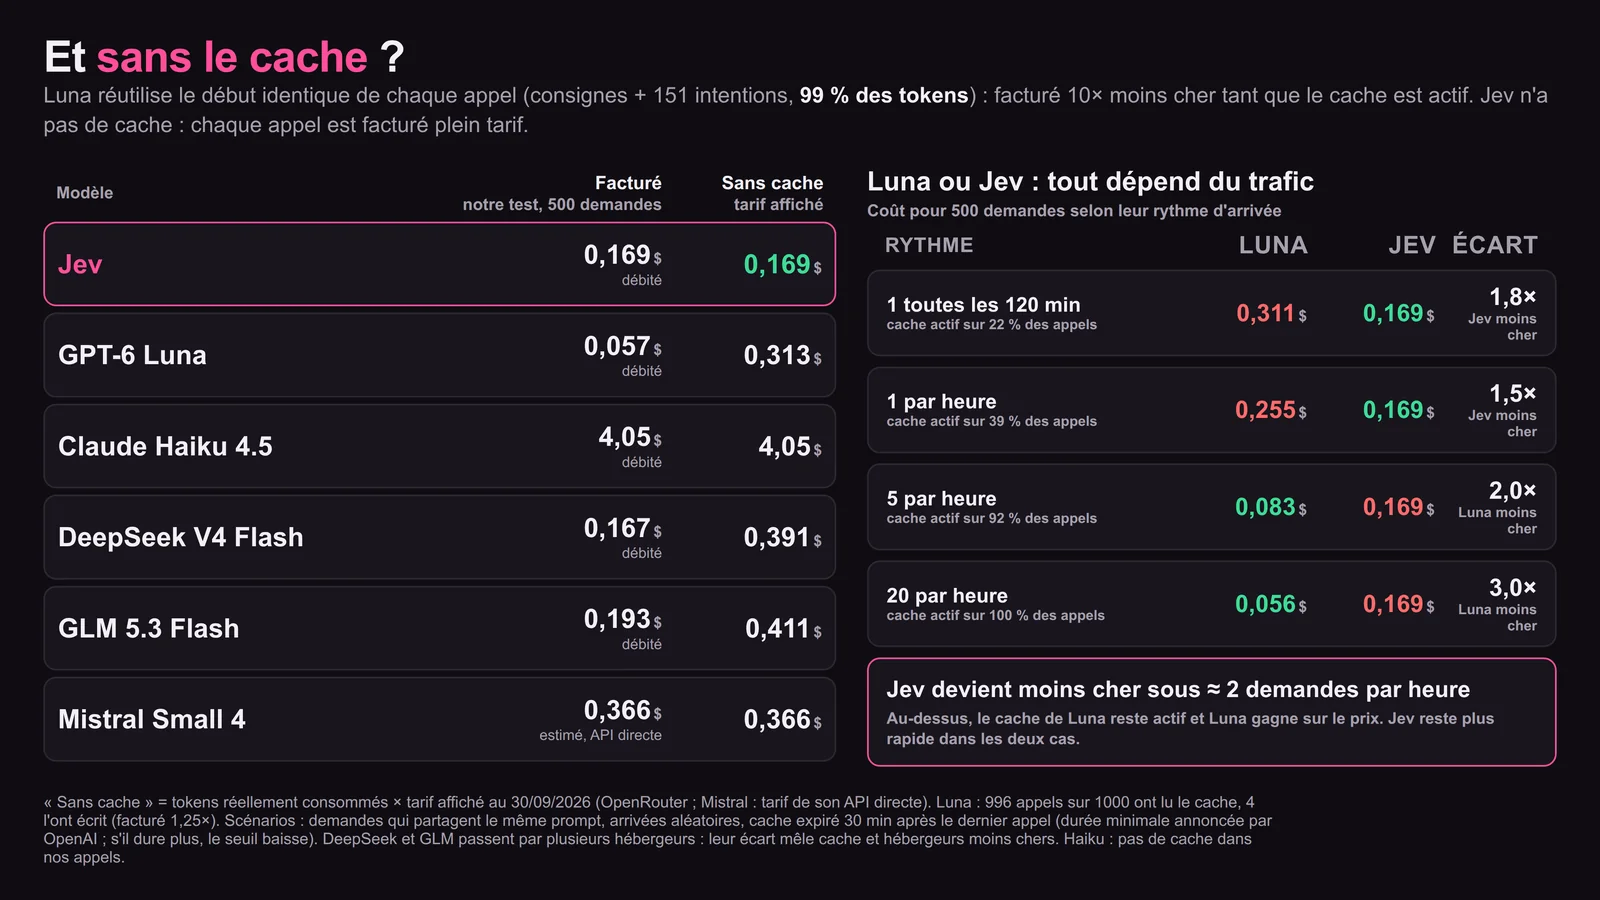The image size is (1600, 900).
Task: Select the "5 par heure" rhythm label
Action: tap(941, 499)
